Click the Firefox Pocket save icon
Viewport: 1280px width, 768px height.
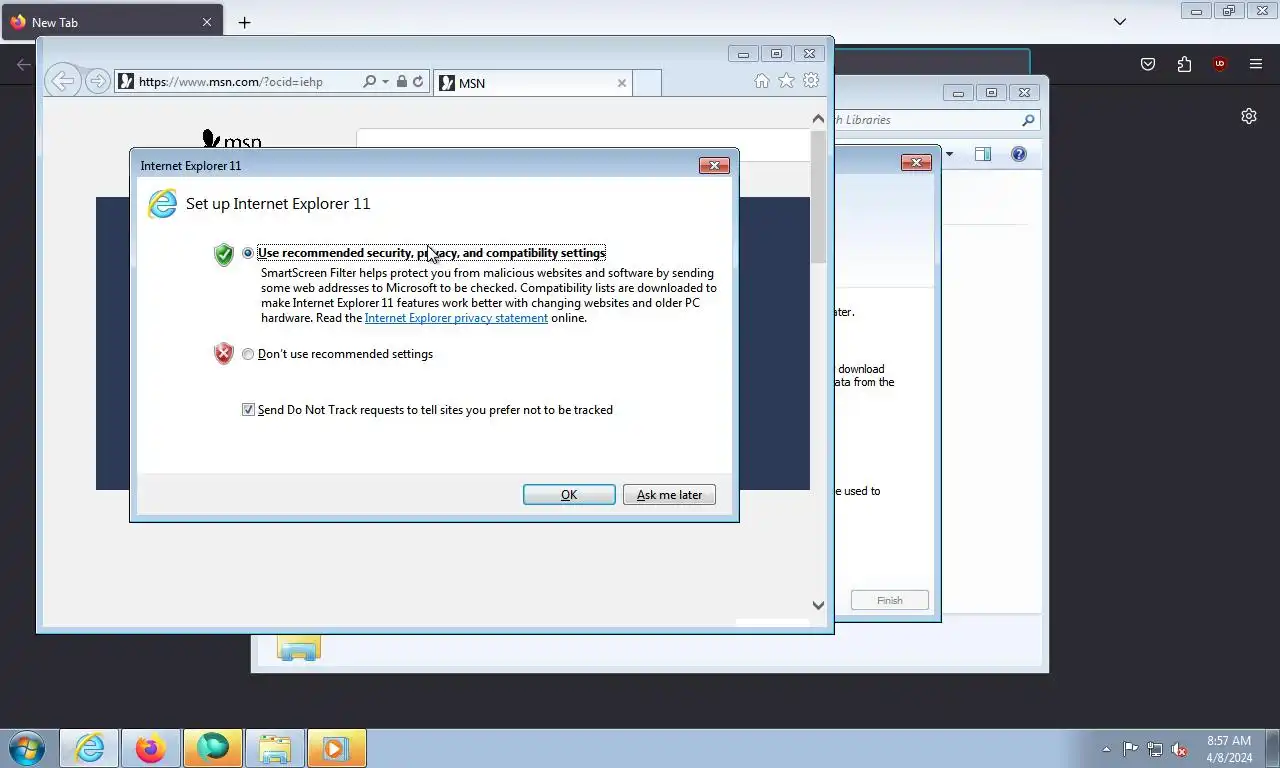[x=1148, y=64]
